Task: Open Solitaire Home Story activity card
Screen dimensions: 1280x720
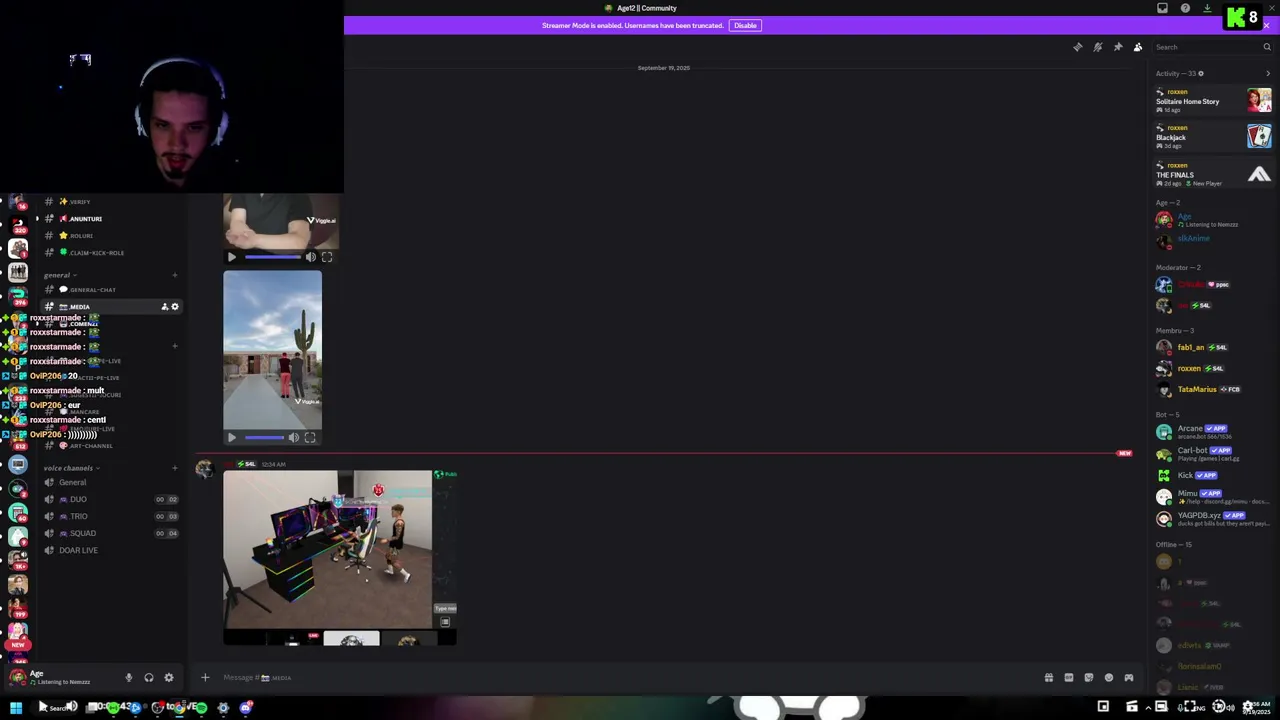Action: click(1213, 100)
